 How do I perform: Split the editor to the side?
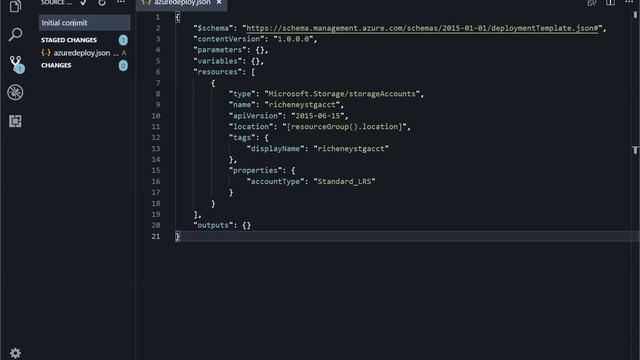point(610,2)
